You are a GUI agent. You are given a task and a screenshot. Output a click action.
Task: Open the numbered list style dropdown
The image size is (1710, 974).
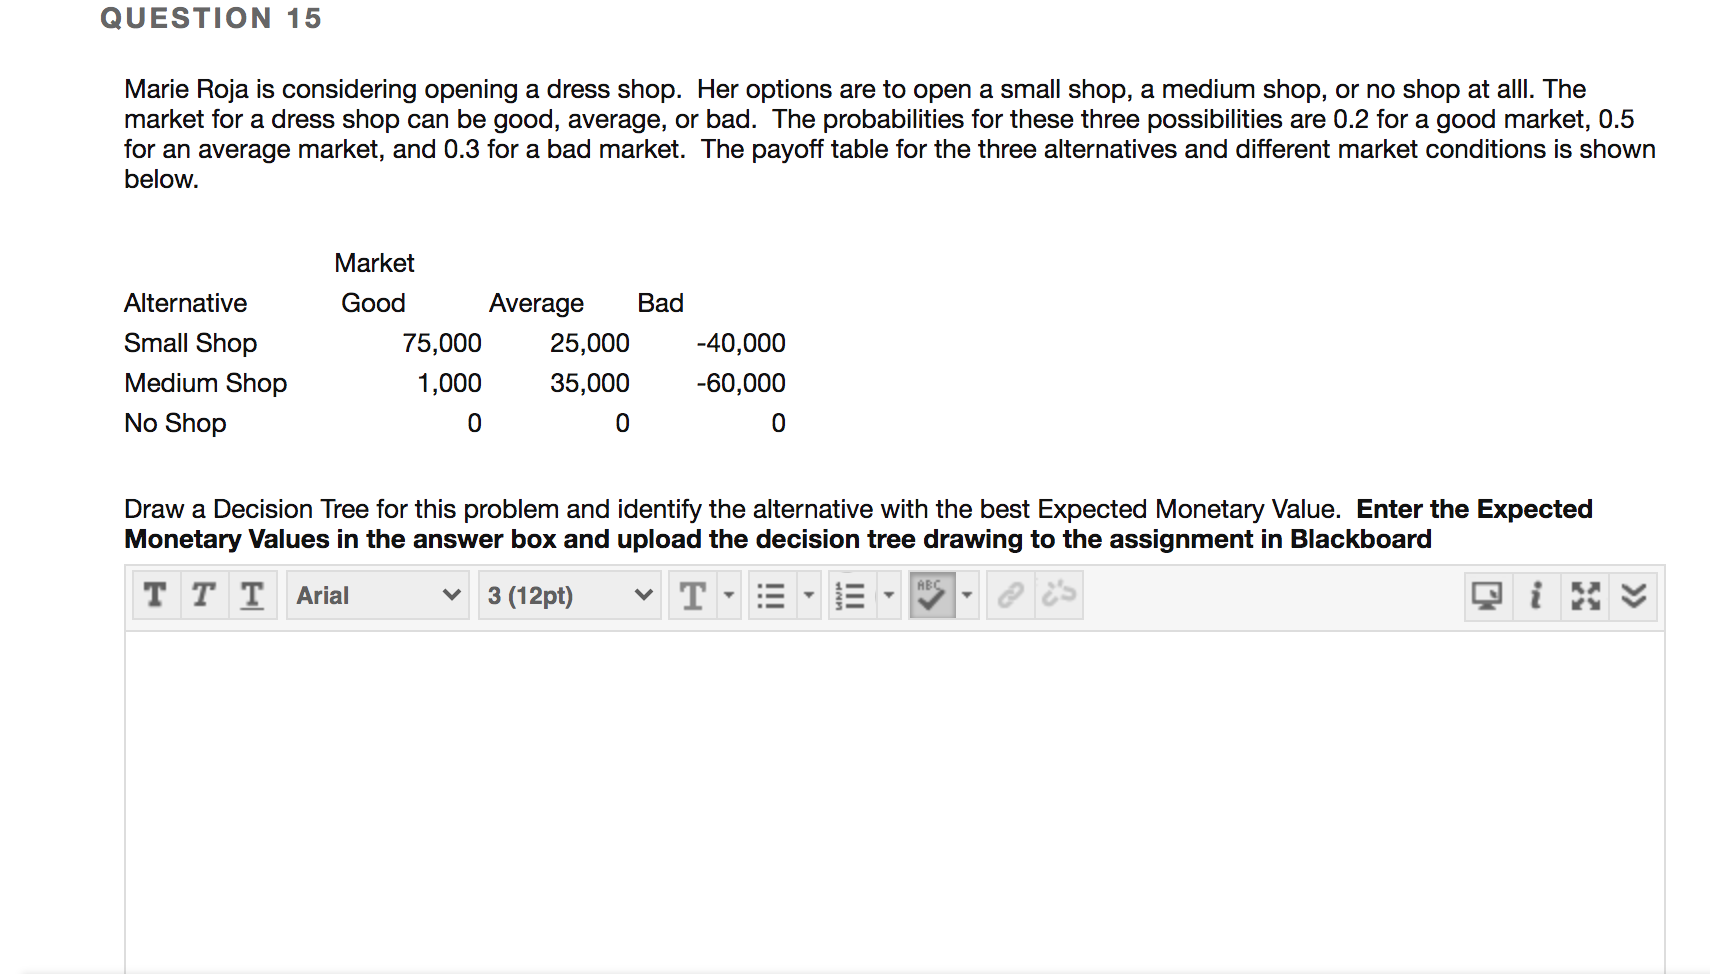coord(890,595)
